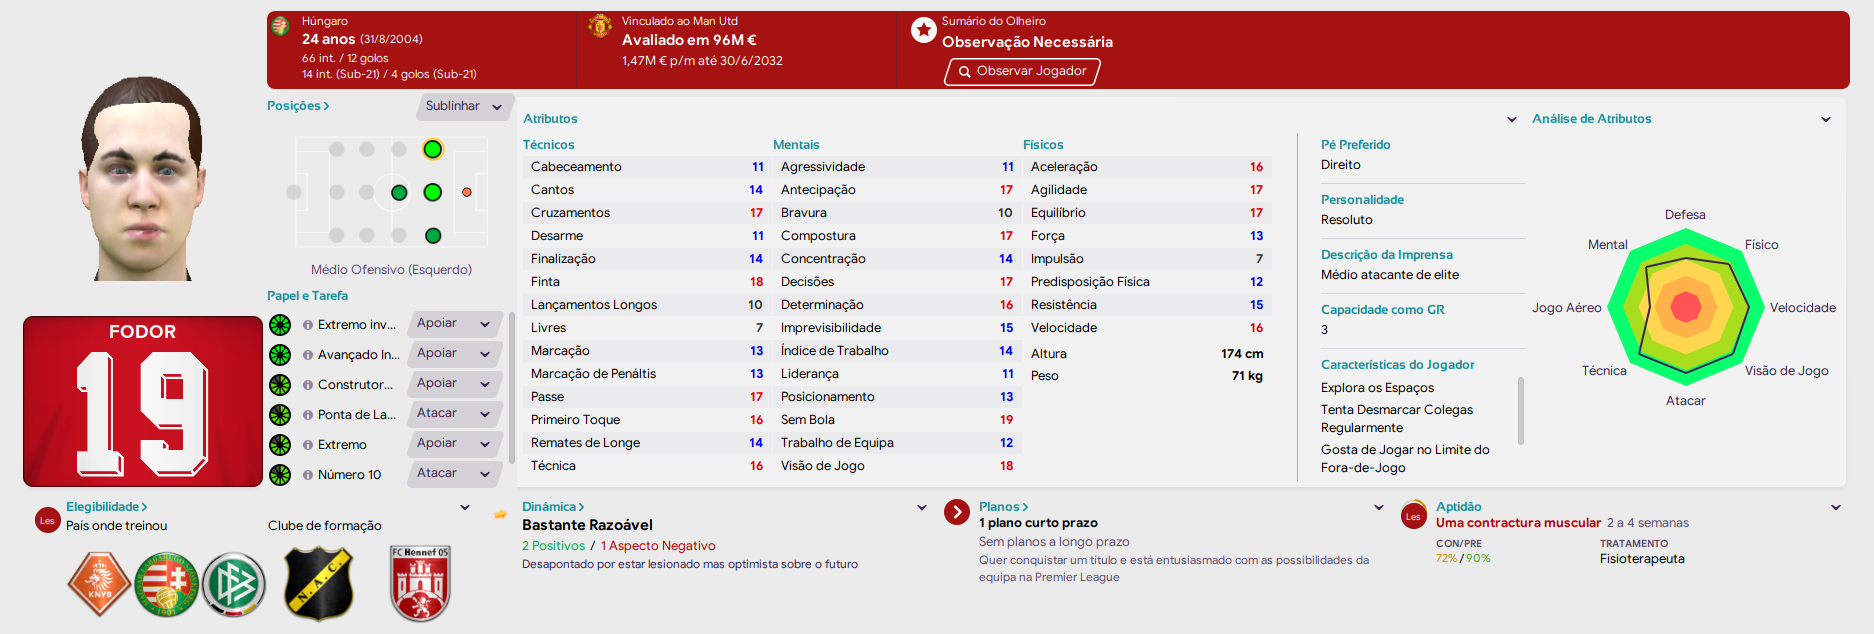Open the Sublinhar dropdown

pyautogui.click(x=465, y=107)
